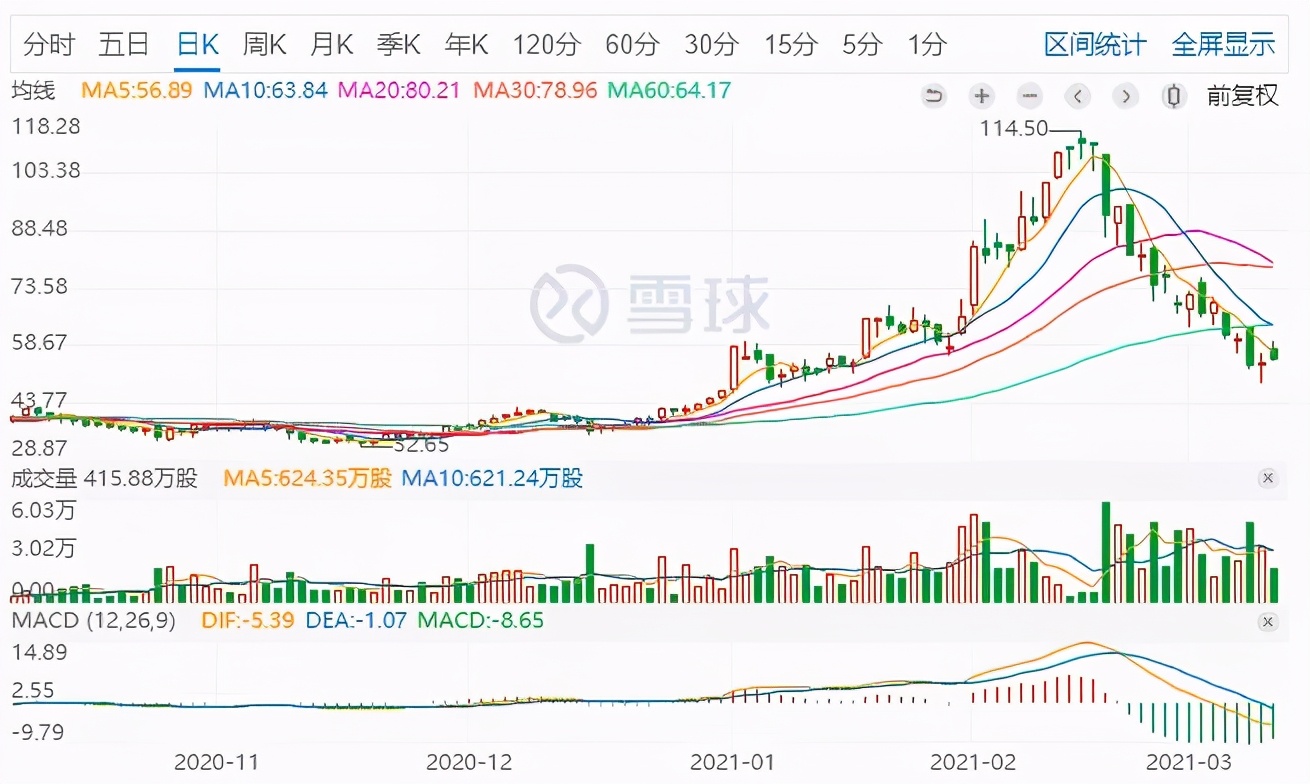Close the MACD indicator panel

(1268, 621)
